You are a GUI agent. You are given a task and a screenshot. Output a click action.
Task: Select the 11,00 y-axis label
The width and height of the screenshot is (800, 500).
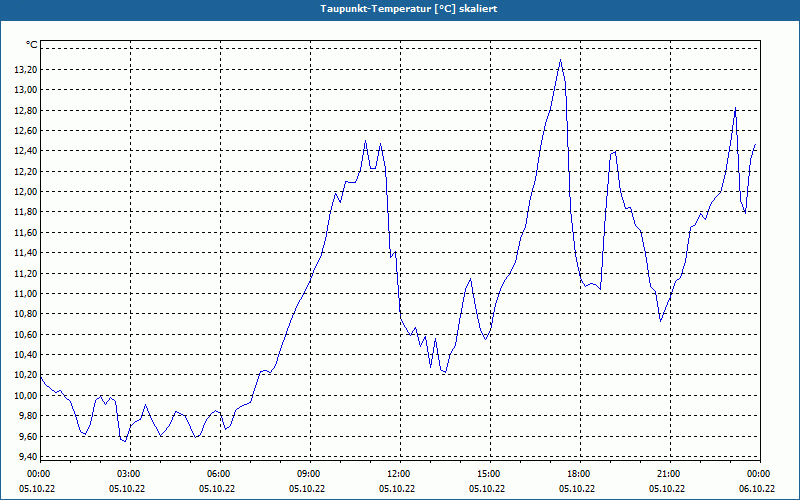tap(27, 293)
